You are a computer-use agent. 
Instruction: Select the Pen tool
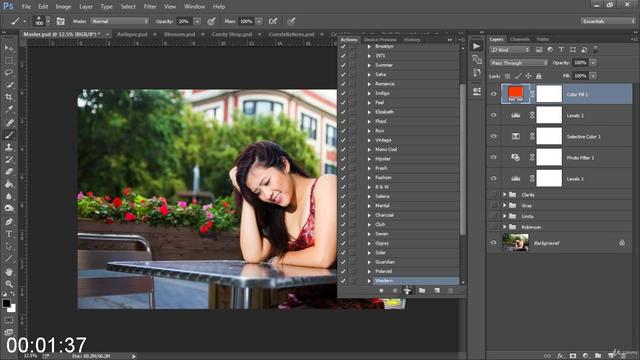coord(9,222)
